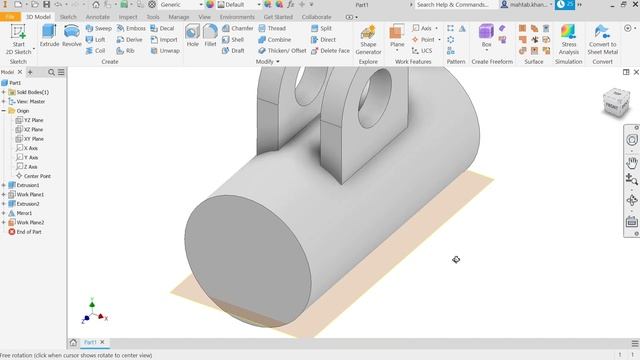Select the Pan hand tool in navigation bar
The width and height of the screenshot is (640, 360).
632,162
